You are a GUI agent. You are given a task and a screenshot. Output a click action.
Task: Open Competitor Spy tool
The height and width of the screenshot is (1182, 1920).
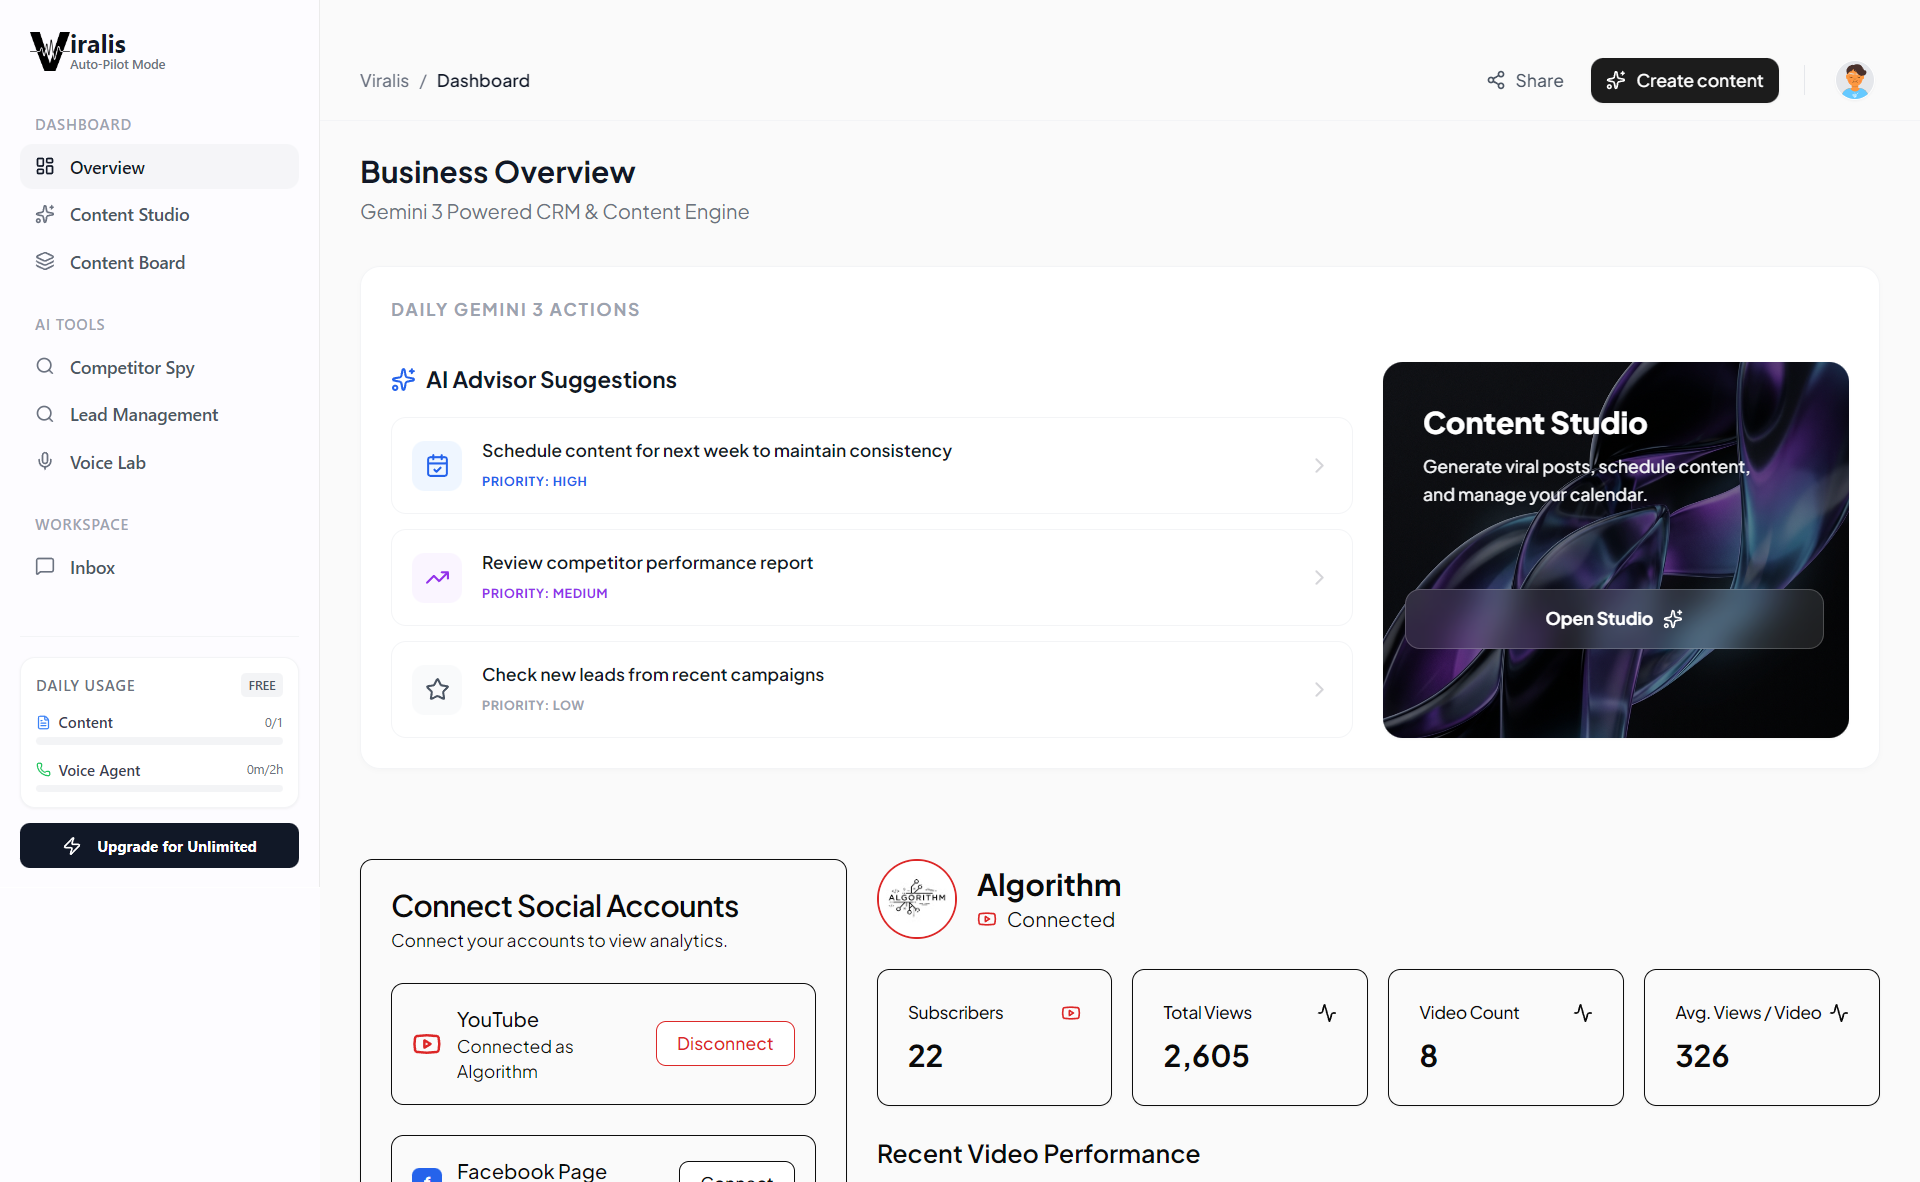click(x=132, y=367)
